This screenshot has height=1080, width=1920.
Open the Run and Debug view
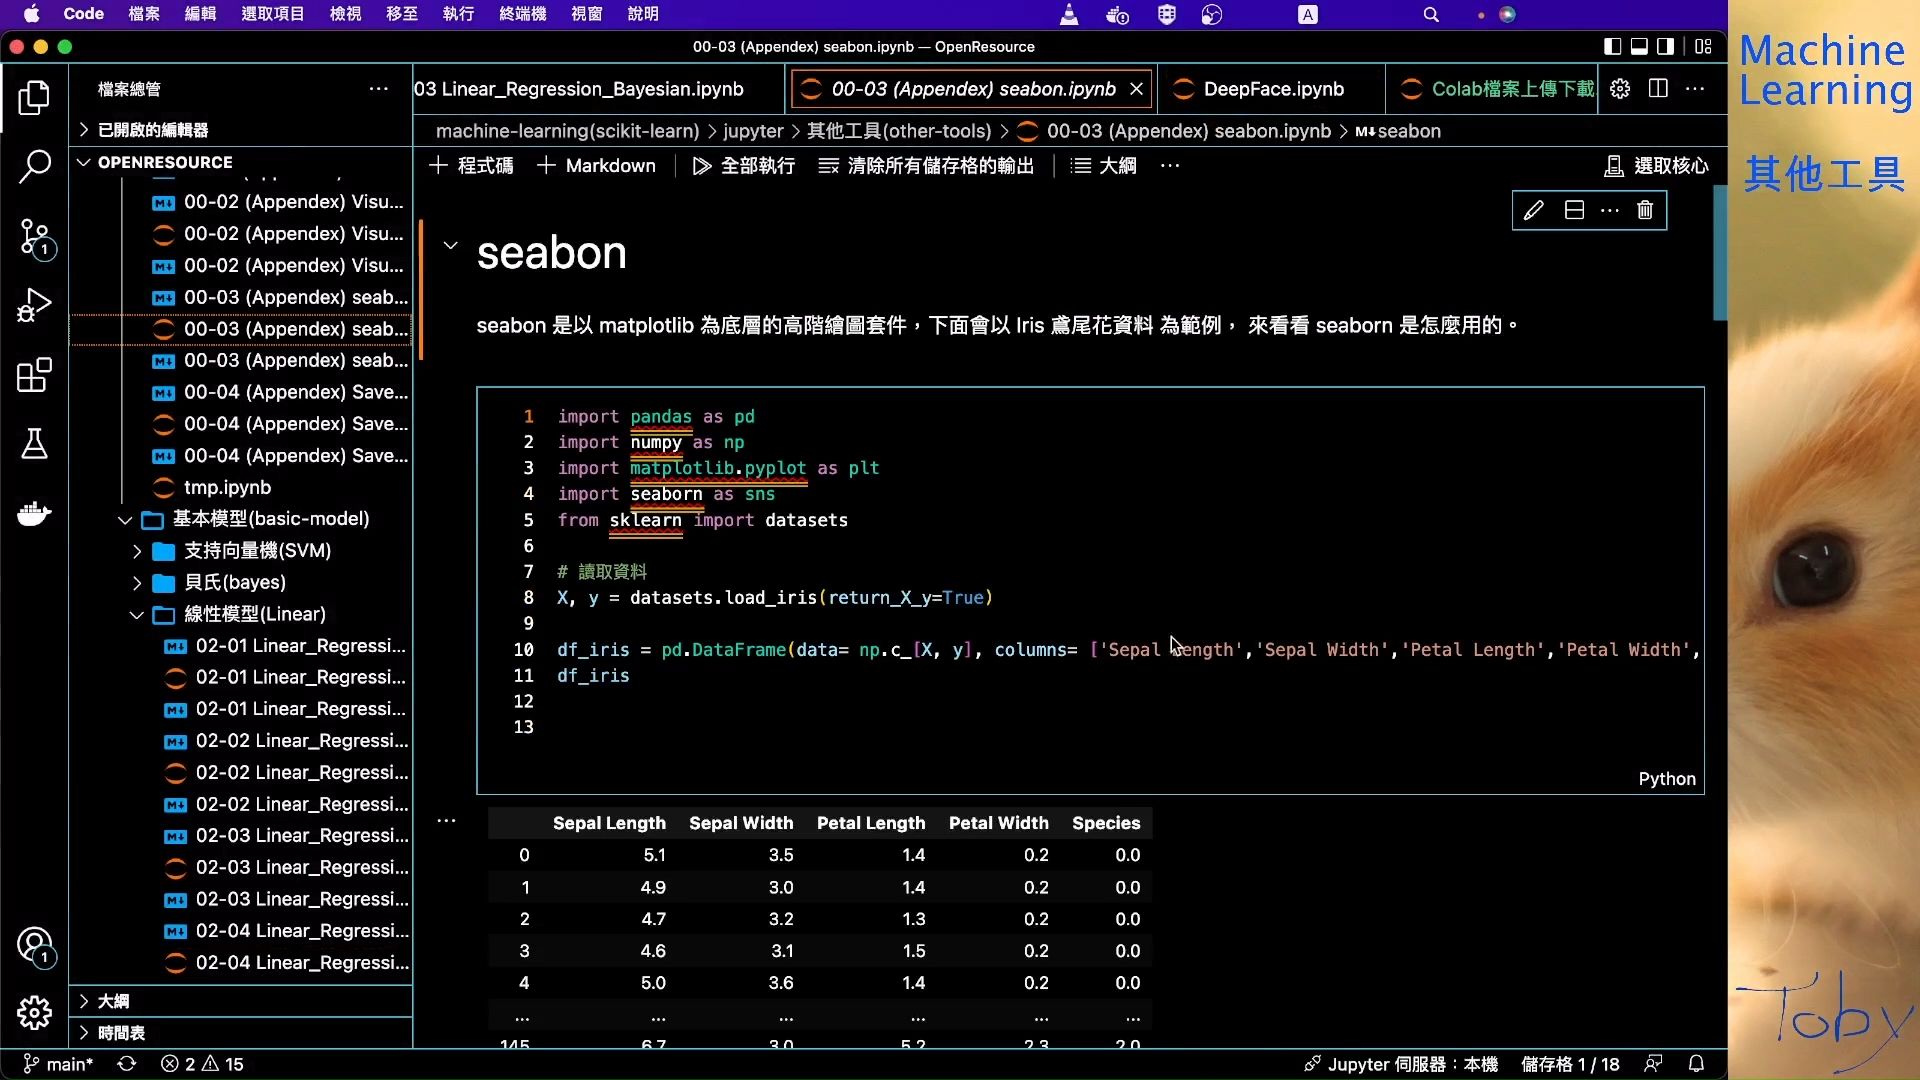coord(34,305)
